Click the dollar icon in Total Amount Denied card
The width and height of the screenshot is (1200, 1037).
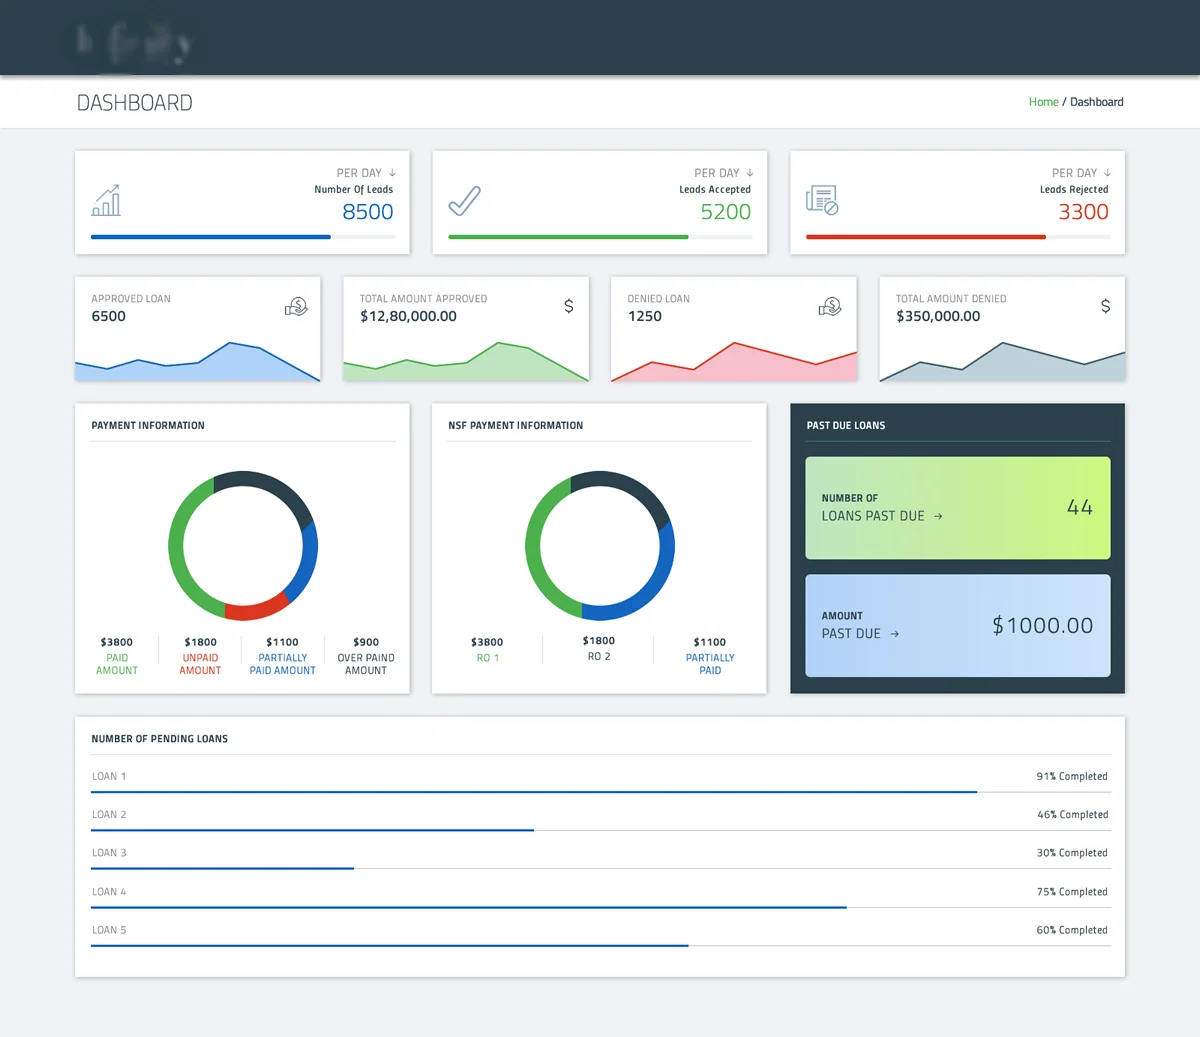coord(1105,306)
